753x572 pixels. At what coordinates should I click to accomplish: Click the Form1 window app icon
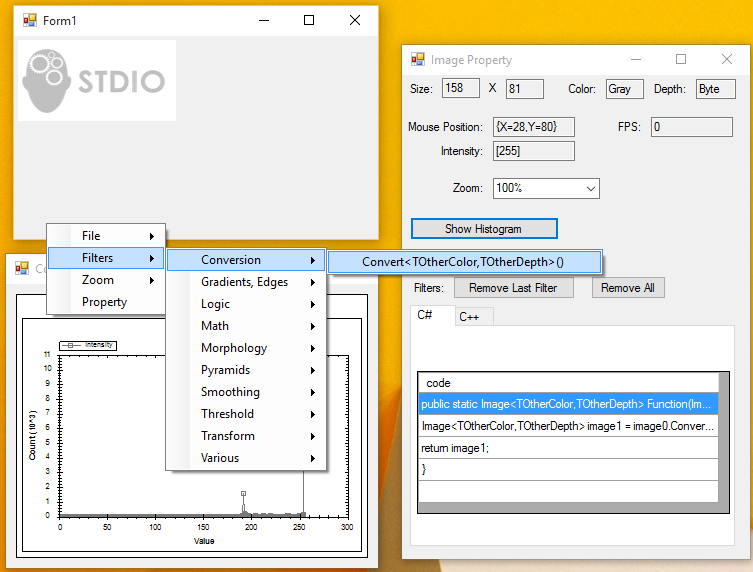[x=30, y=20]
